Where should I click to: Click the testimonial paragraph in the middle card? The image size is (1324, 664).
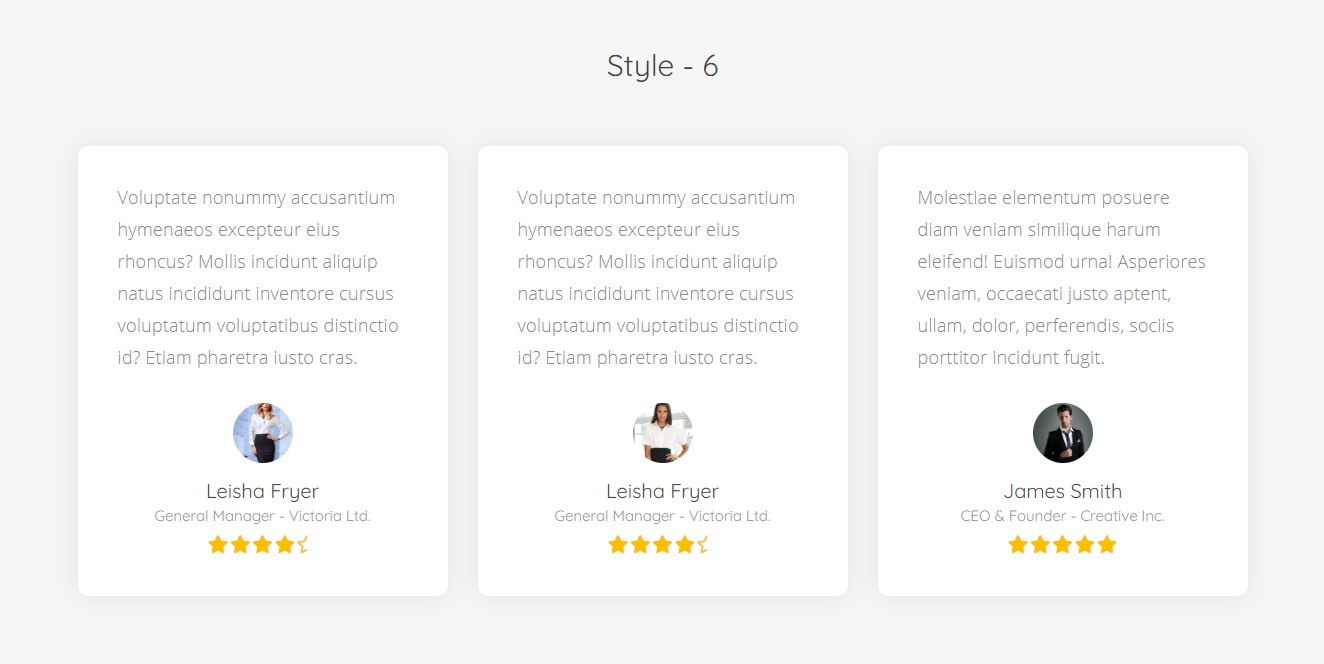(x=658, y=277)
